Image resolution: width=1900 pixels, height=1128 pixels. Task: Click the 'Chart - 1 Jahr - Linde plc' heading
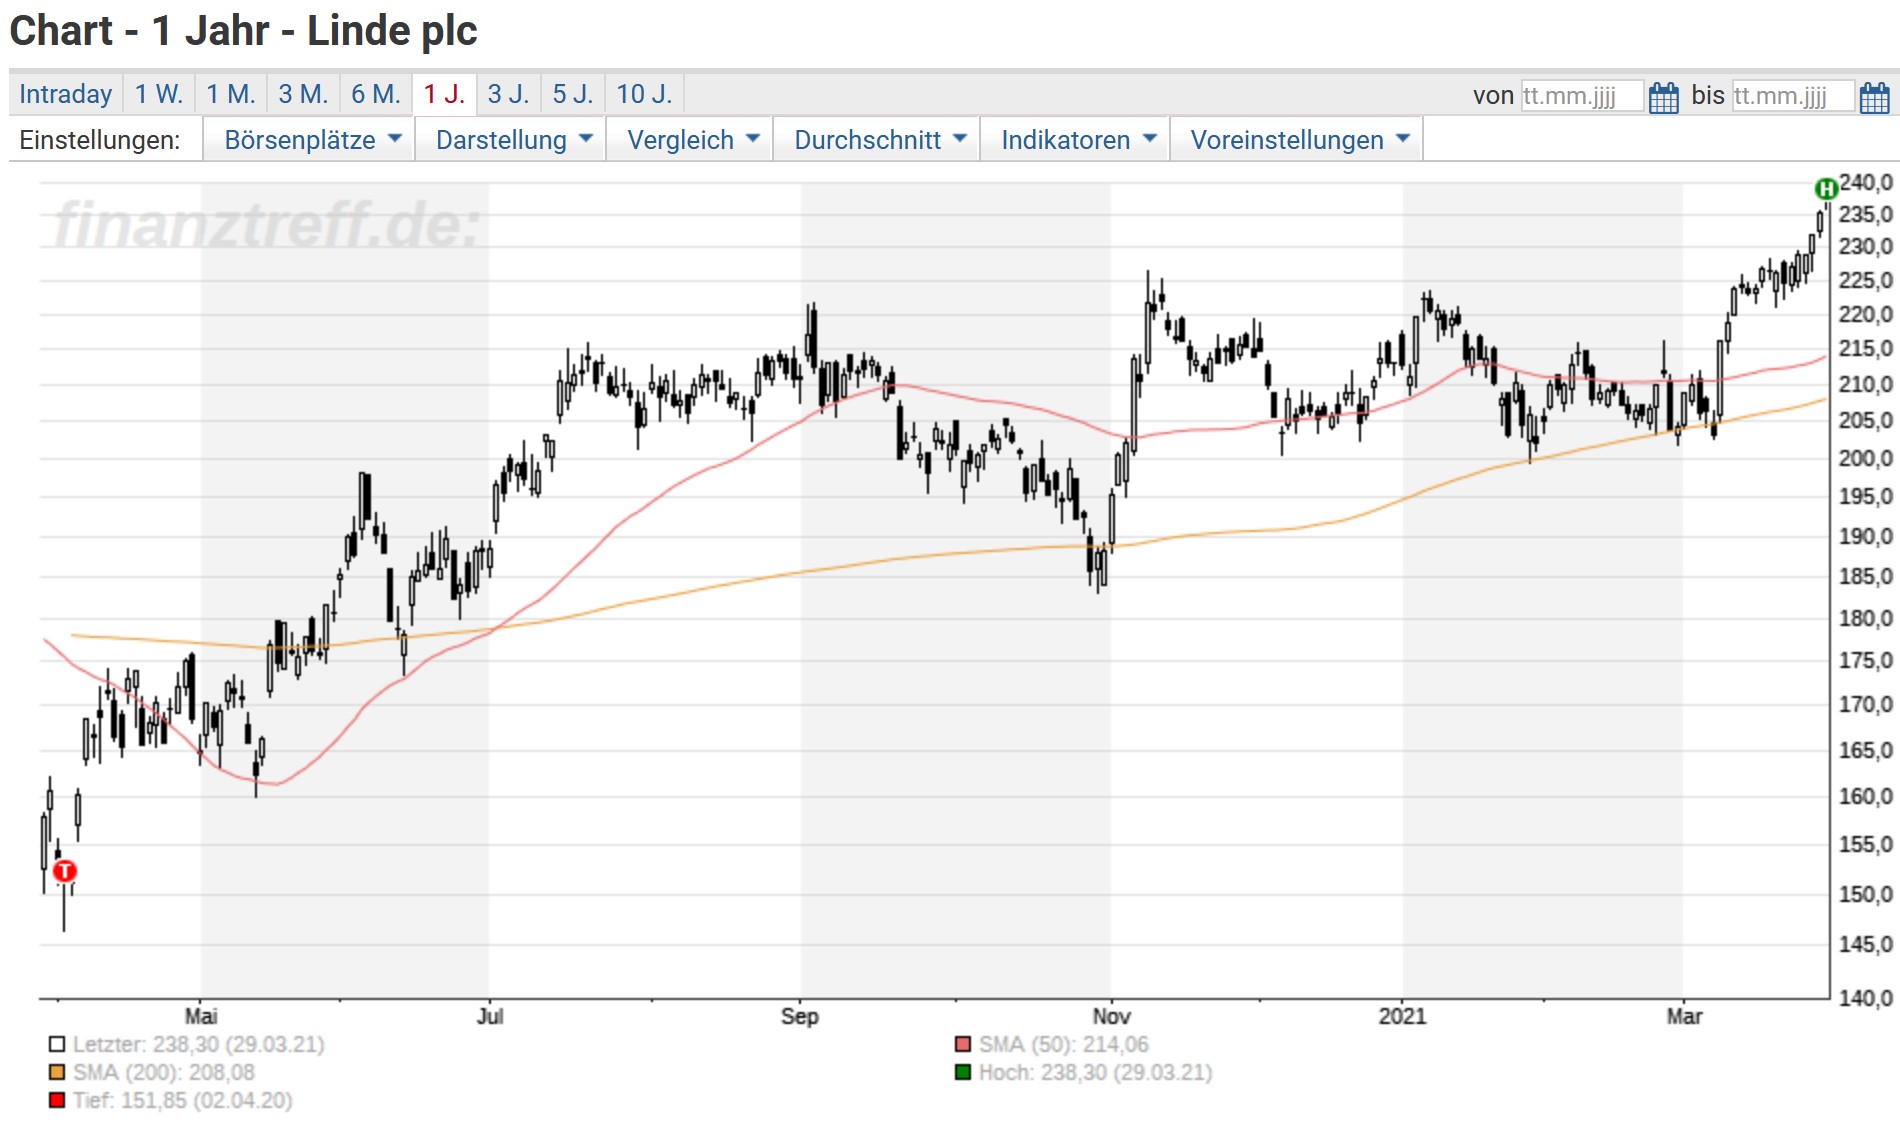(244, 31)
